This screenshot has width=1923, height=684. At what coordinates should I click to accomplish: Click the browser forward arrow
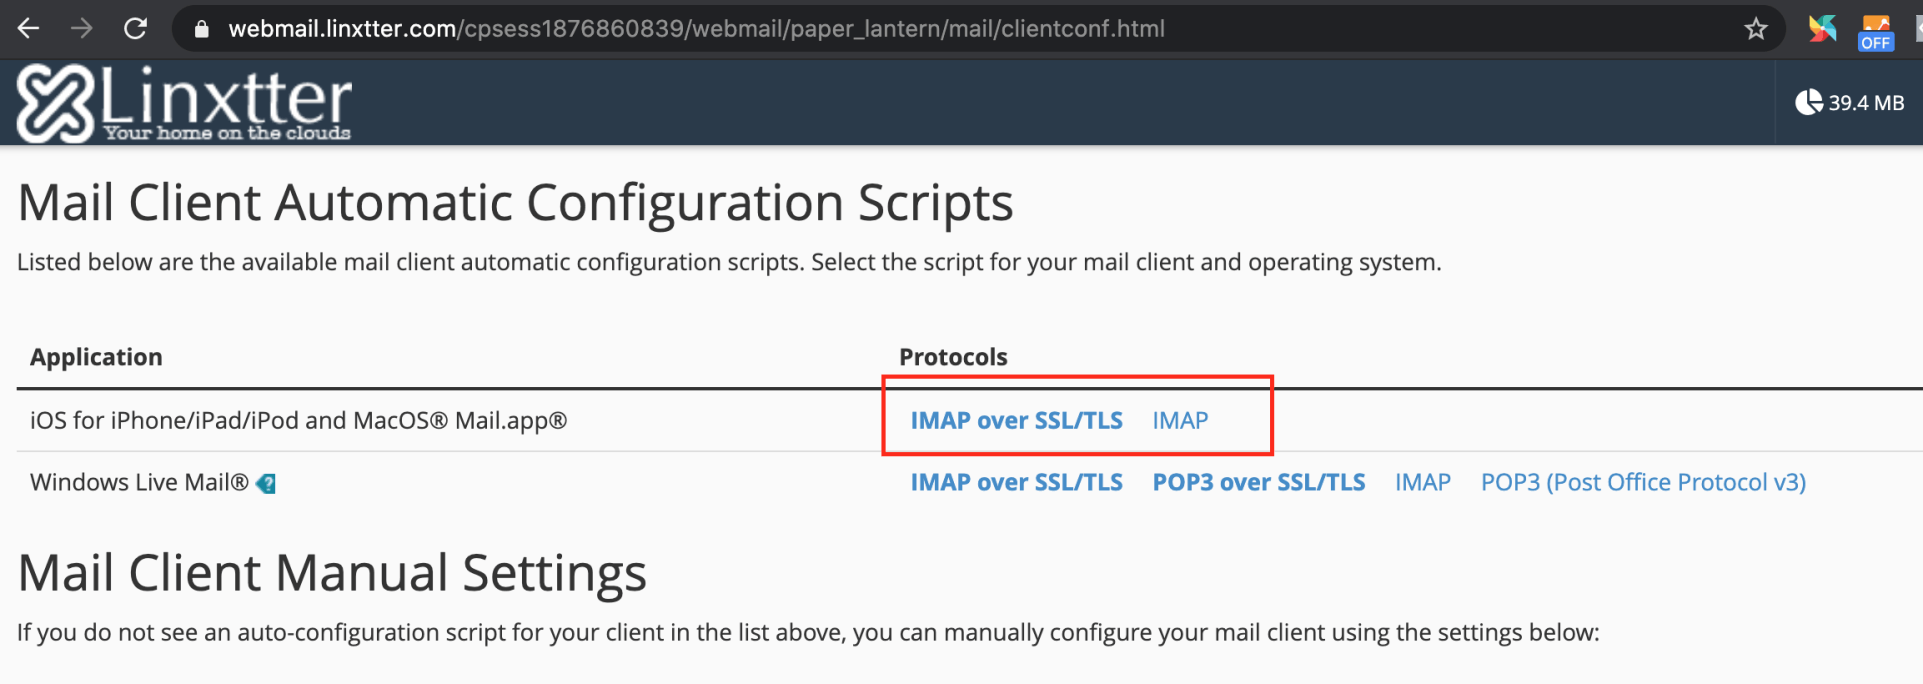pyautogui.click(x=82, y=29)
